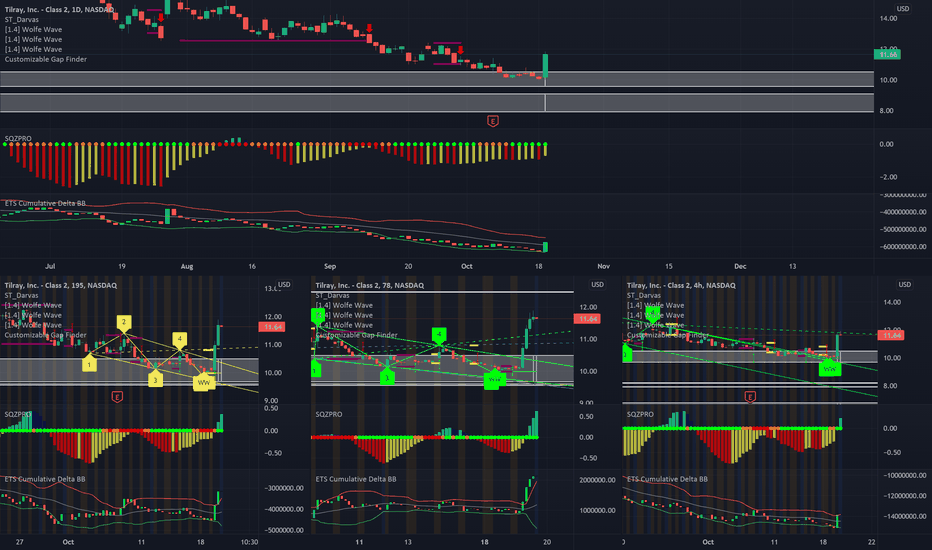
Task: Select SQZPRO indicator label on the 1D chart
Action: tap(18, 139)
